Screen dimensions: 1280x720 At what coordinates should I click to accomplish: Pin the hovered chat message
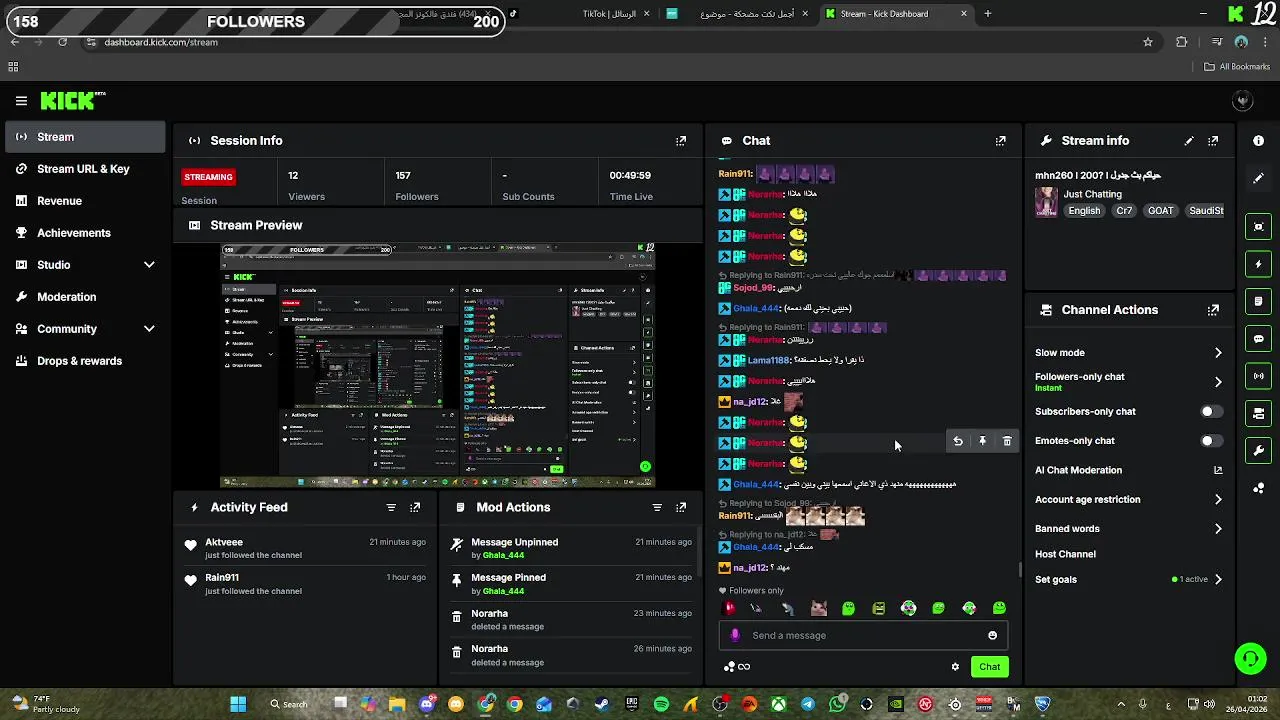coord(982,441)
